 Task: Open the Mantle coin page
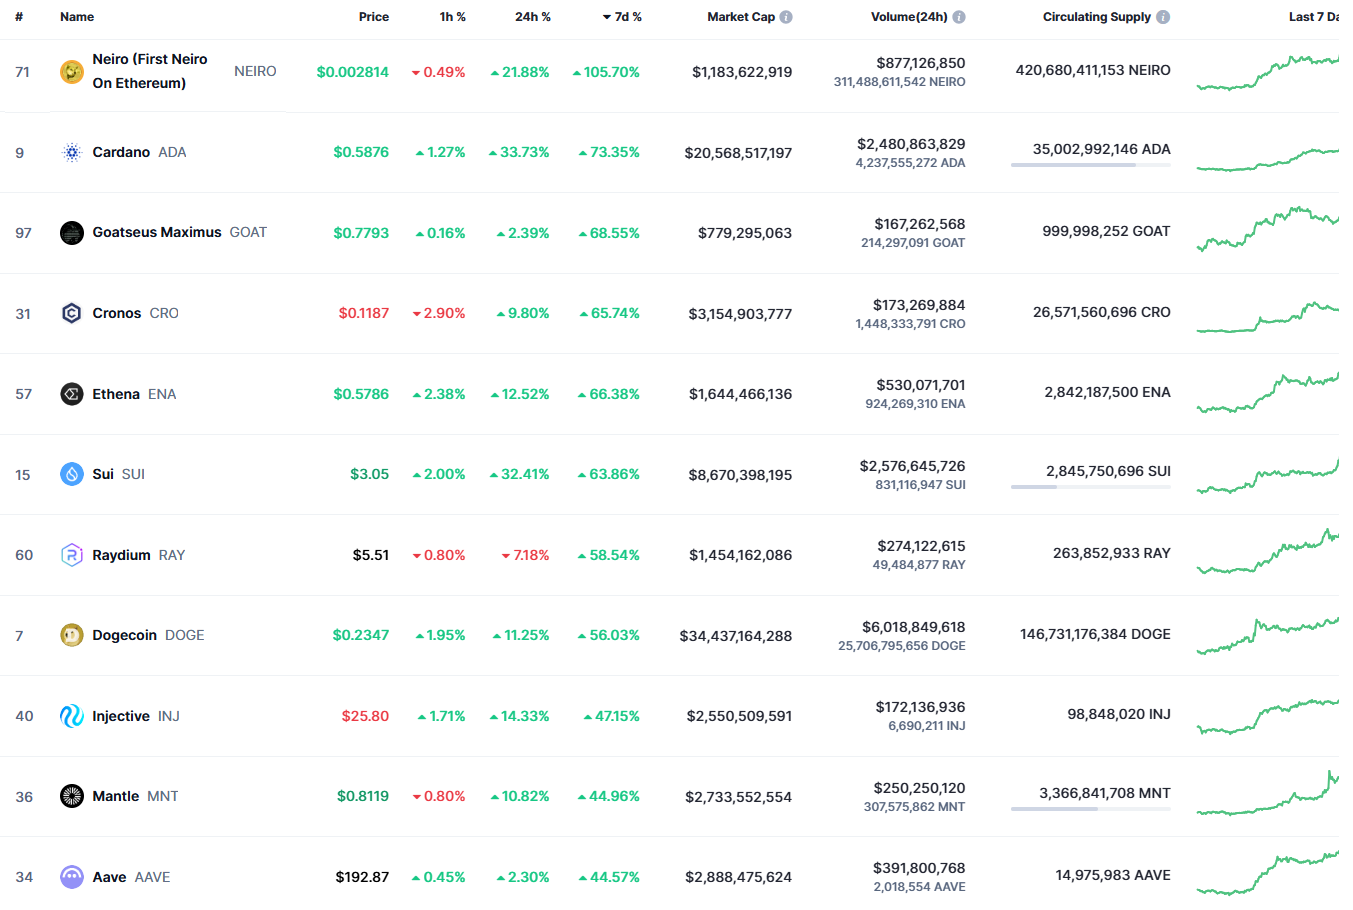[x=116, y=796]
